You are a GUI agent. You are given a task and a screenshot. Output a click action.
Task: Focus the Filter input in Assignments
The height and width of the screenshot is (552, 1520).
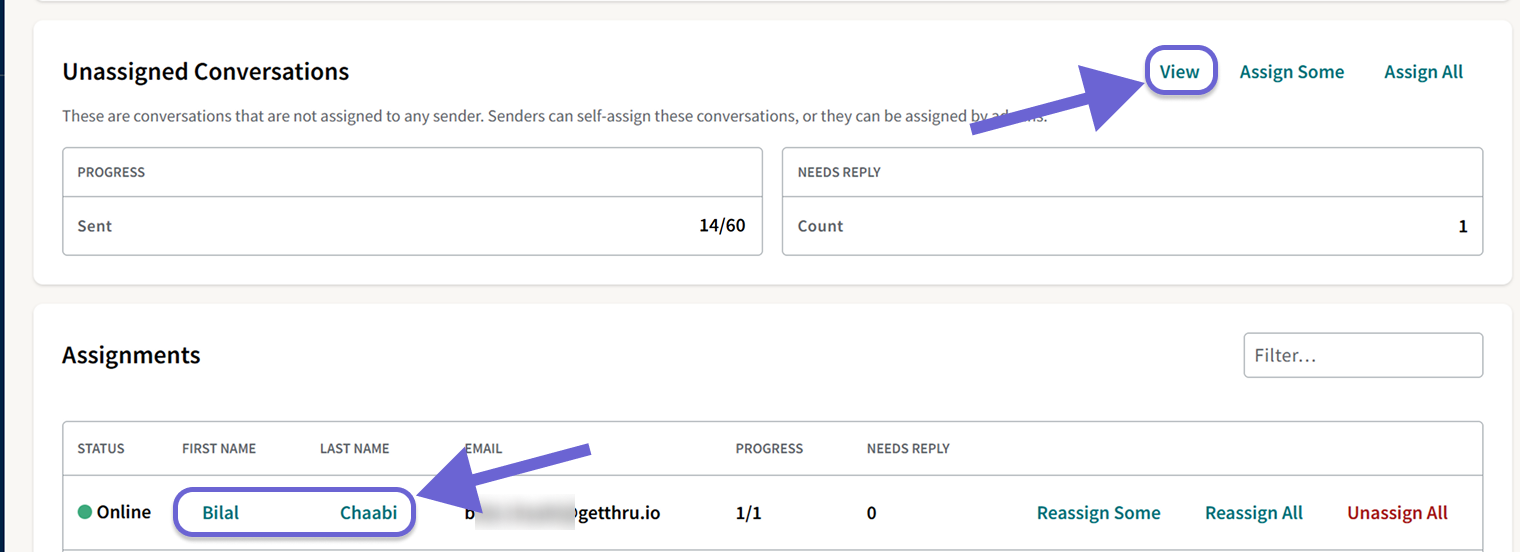pos(1363,355)
